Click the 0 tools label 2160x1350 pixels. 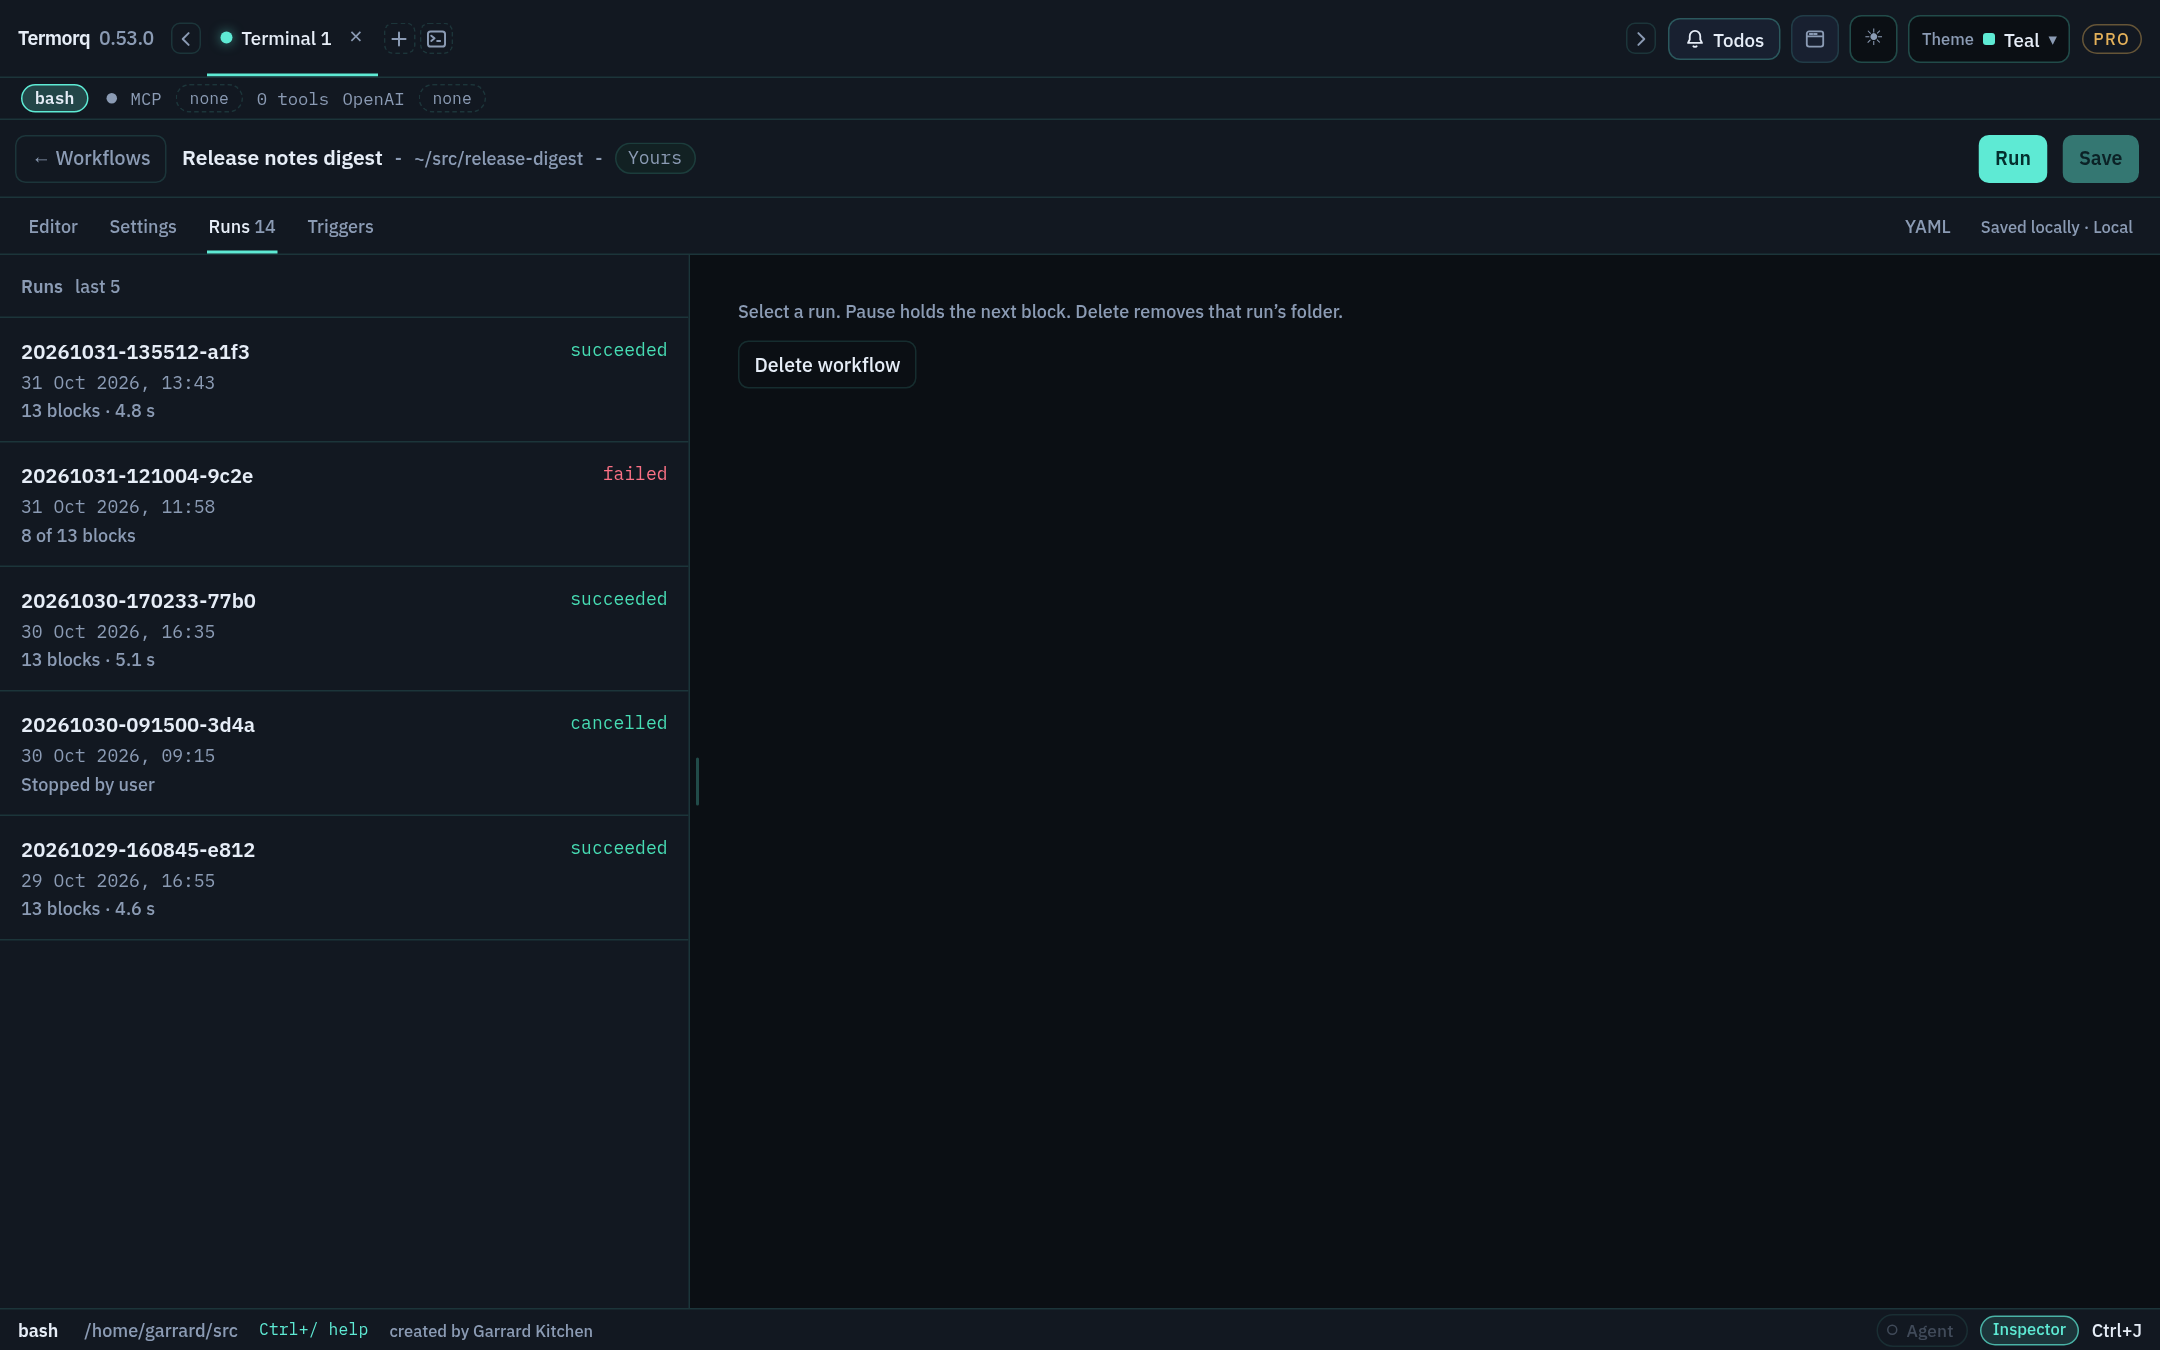tap(292, 99)
